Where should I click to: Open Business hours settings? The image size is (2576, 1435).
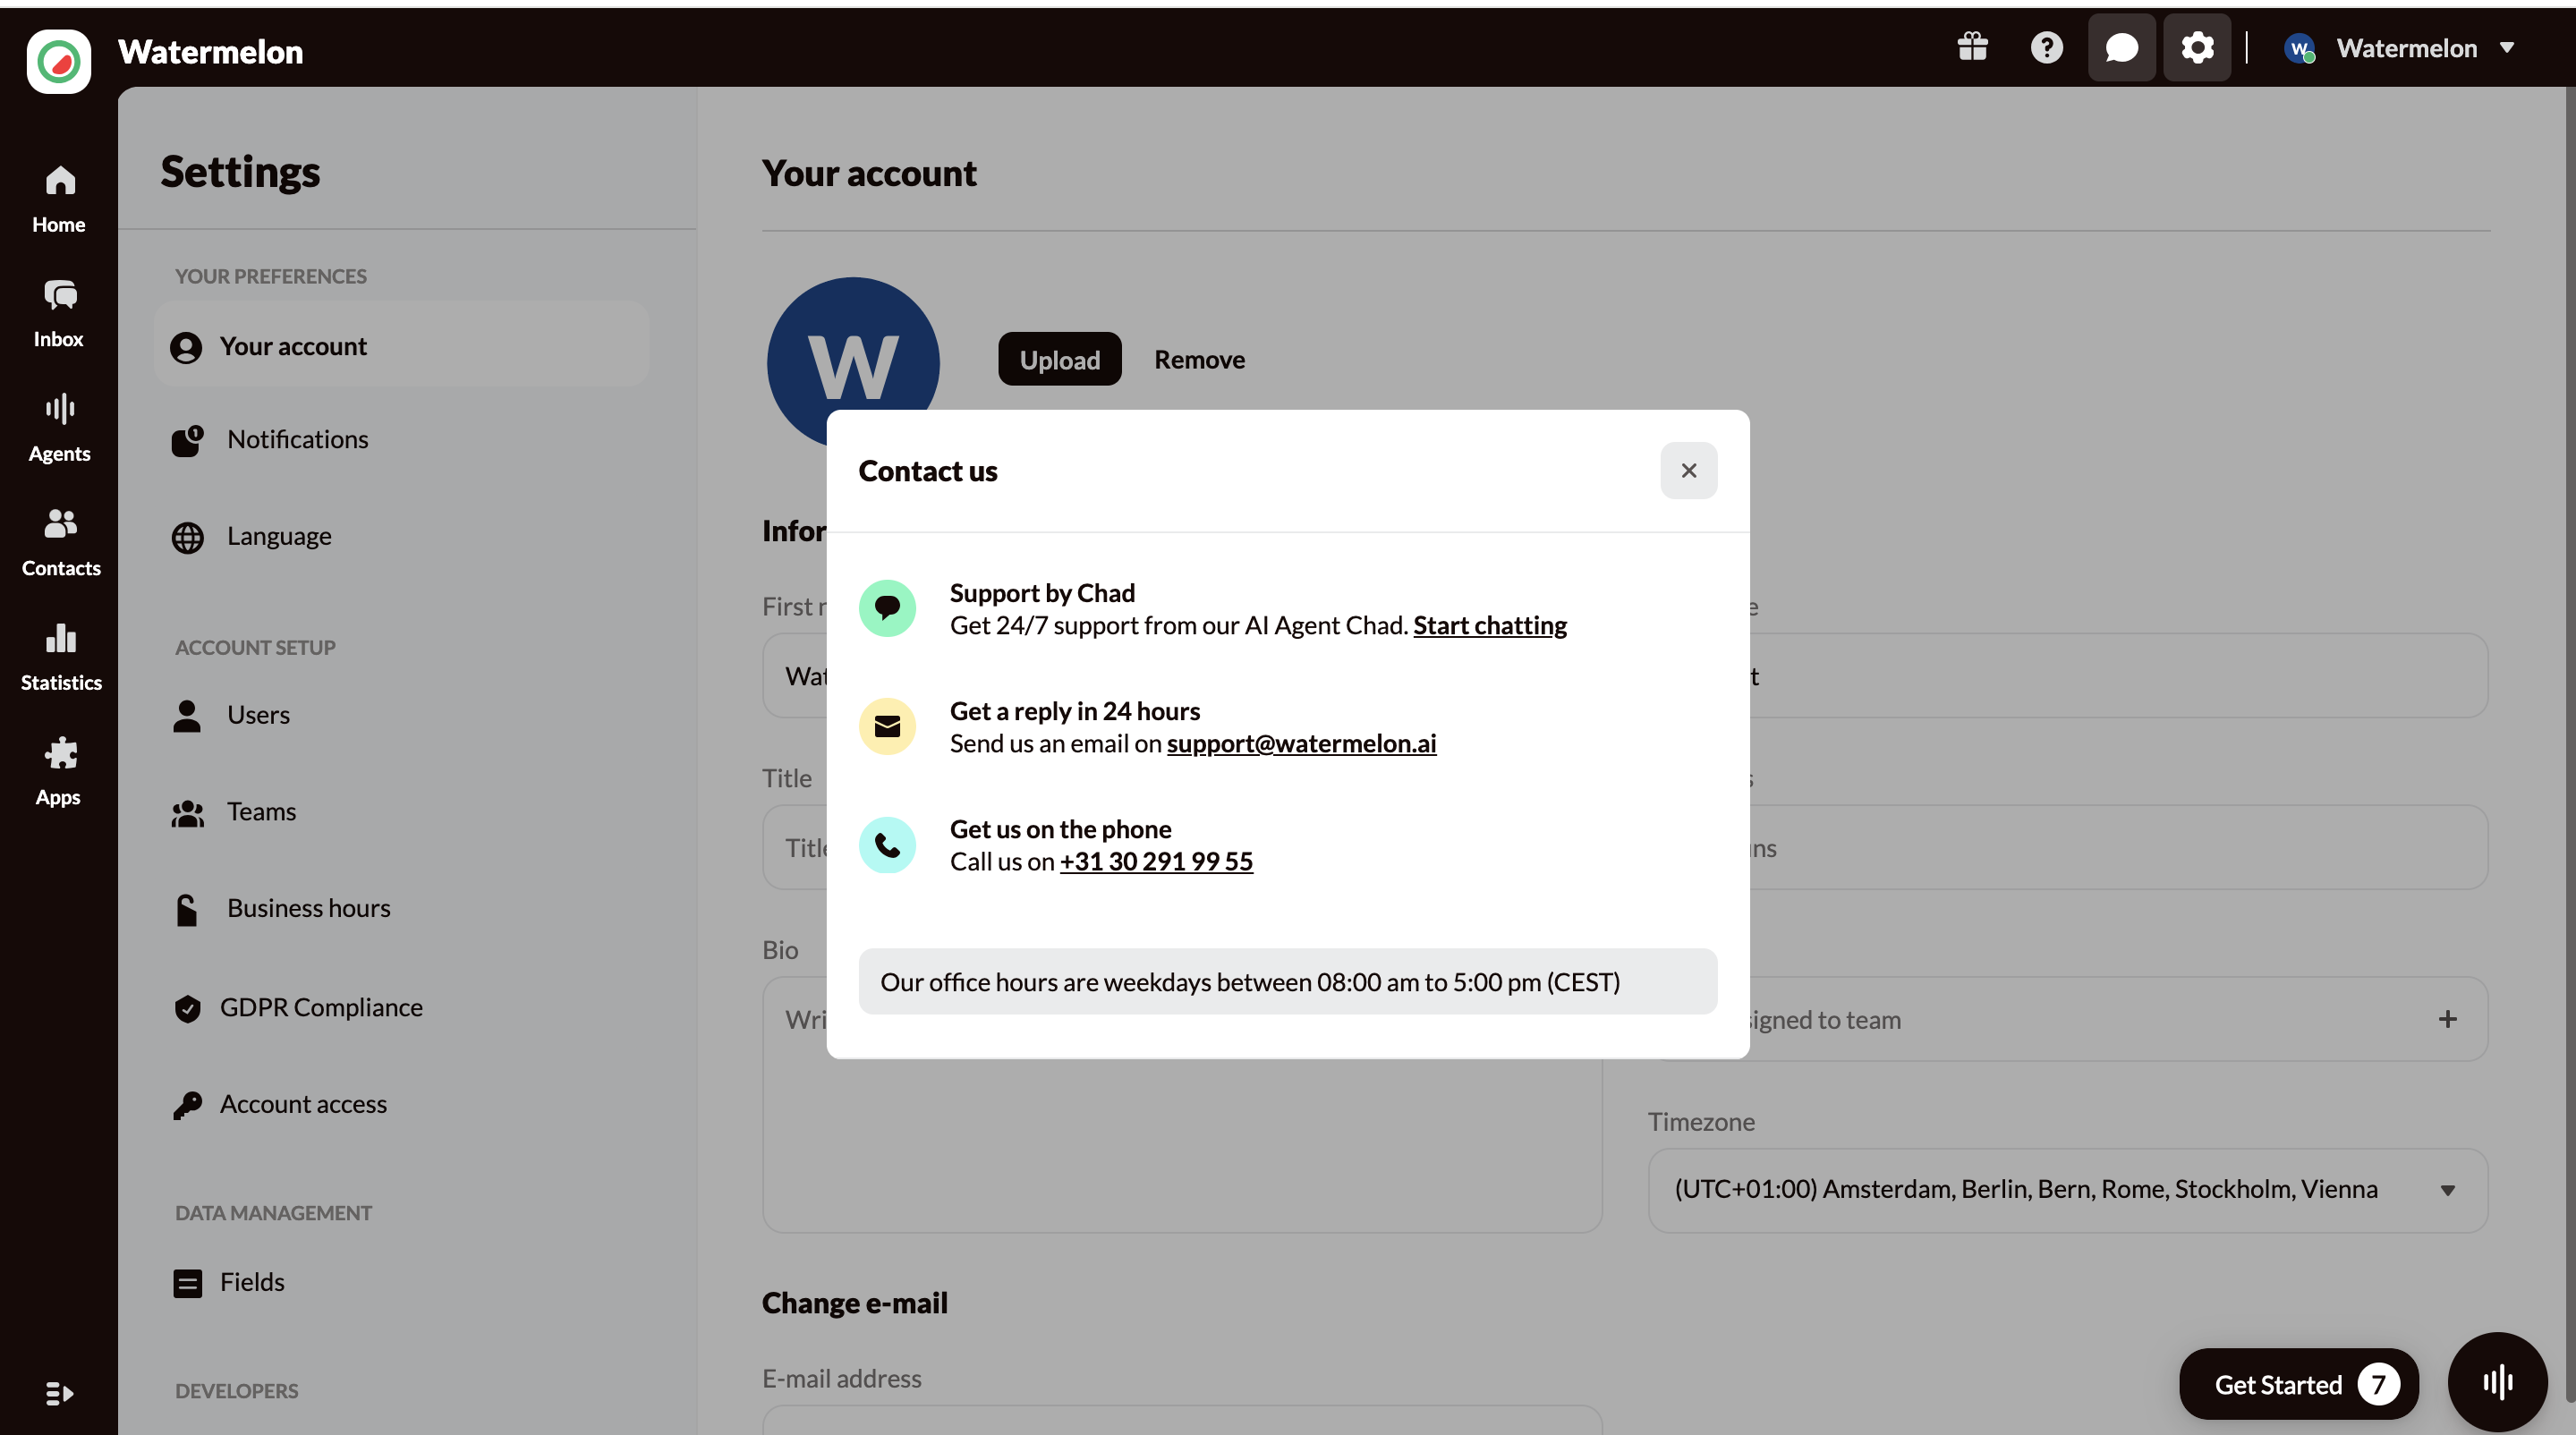(x=308, y=908)
